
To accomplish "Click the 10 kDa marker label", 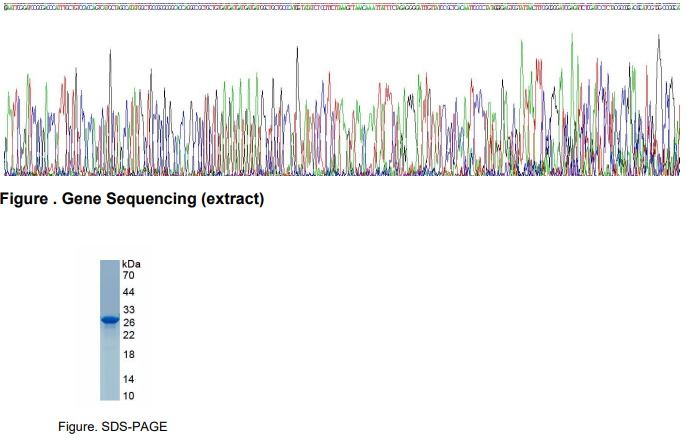I will point(128,395).
